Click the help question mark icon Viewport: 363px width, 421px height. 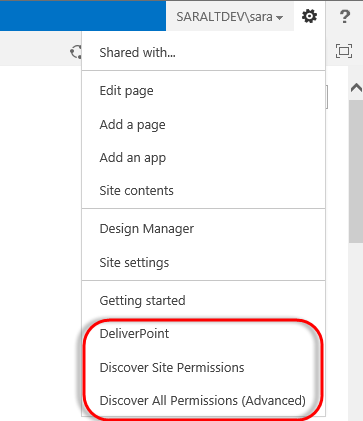click(345, 16)
